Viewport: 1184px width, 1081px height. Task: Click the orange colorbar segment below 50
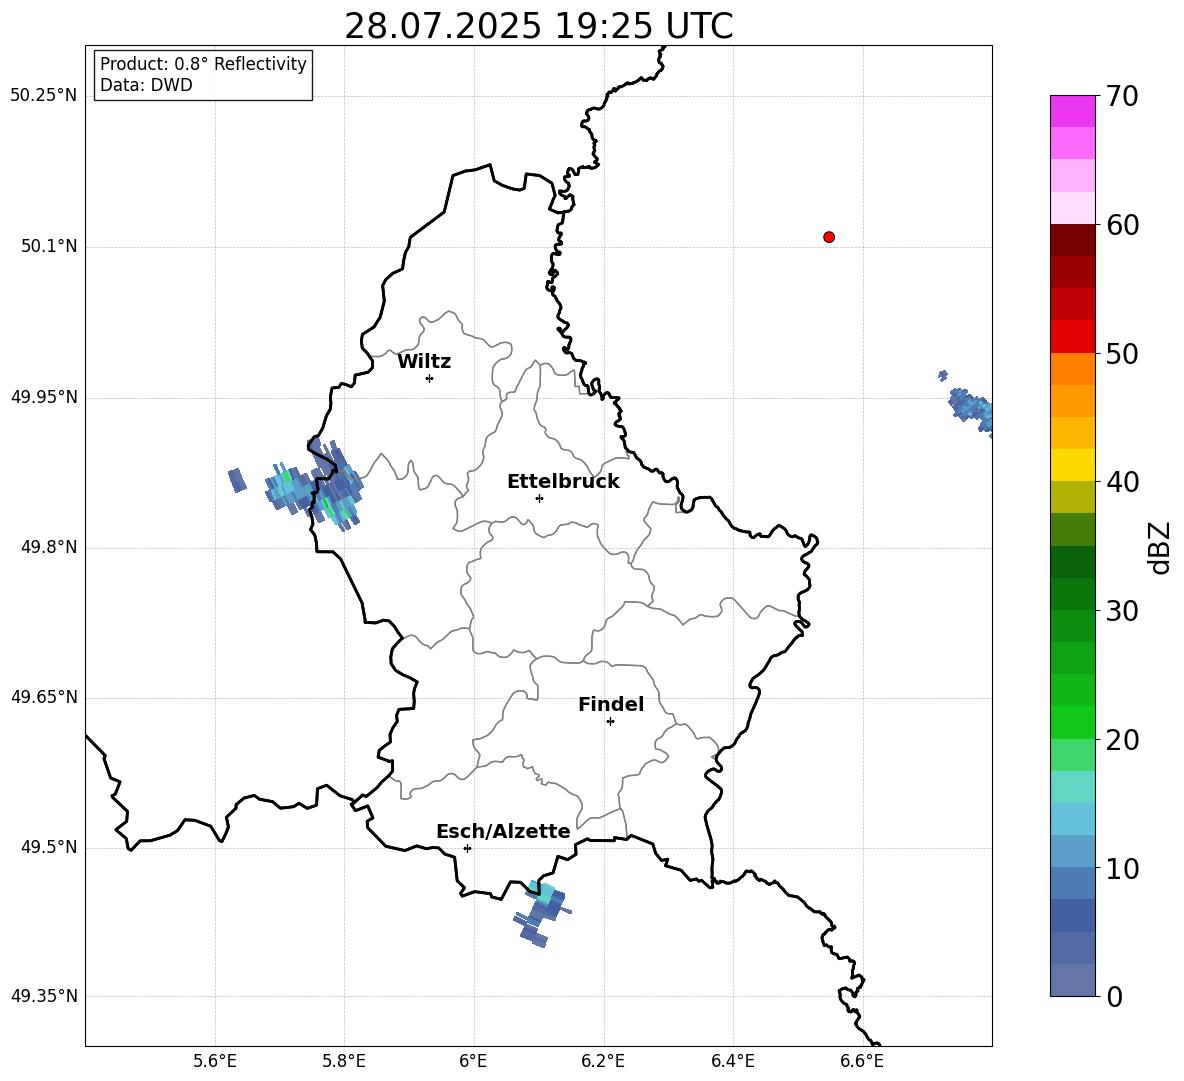(x=1072, y=369)
